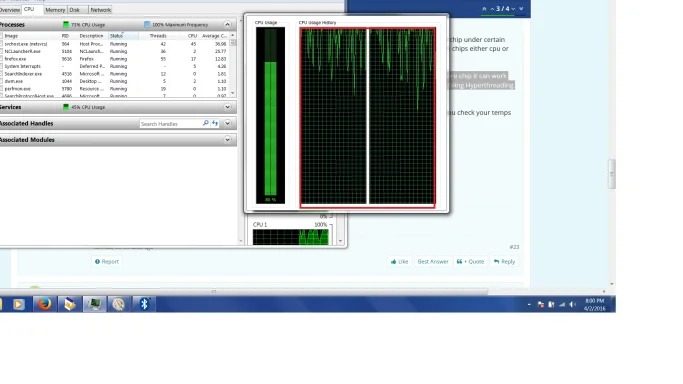Click into the Search Handles field
683x384 pixels.
pos(170,124)
